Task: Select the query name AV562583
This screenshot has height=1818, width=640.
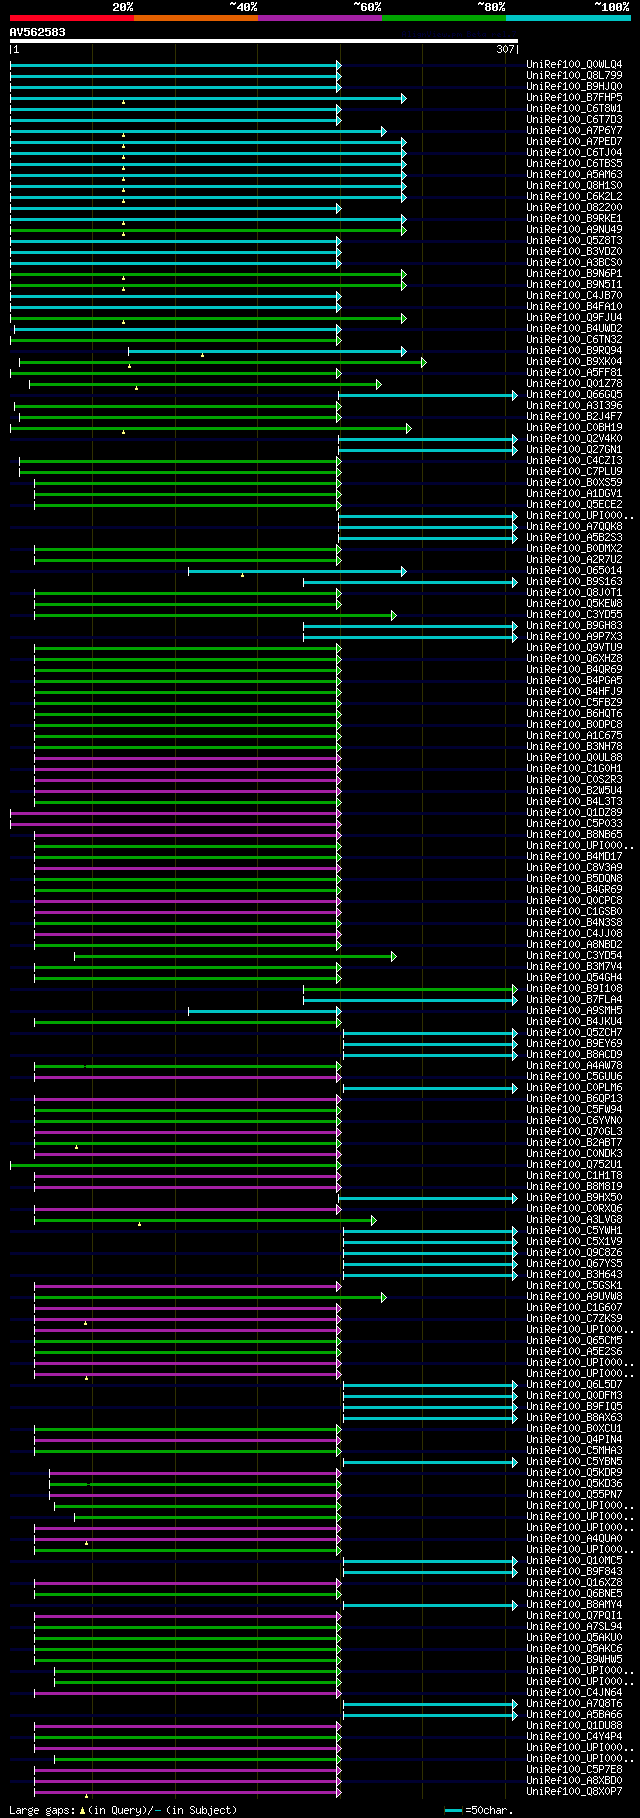Action: (38, 32)
